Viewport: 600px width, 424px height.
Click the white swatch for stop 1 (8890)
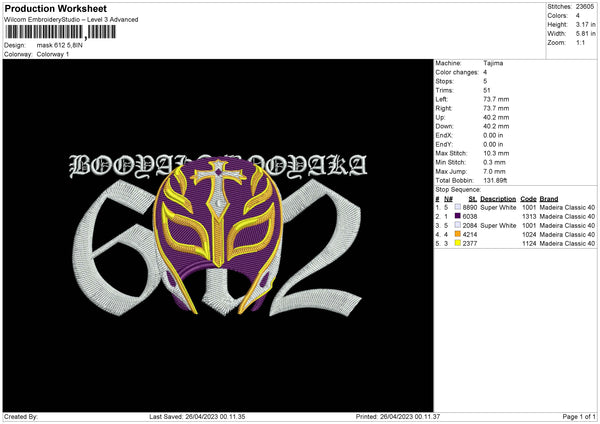(458, 207)
